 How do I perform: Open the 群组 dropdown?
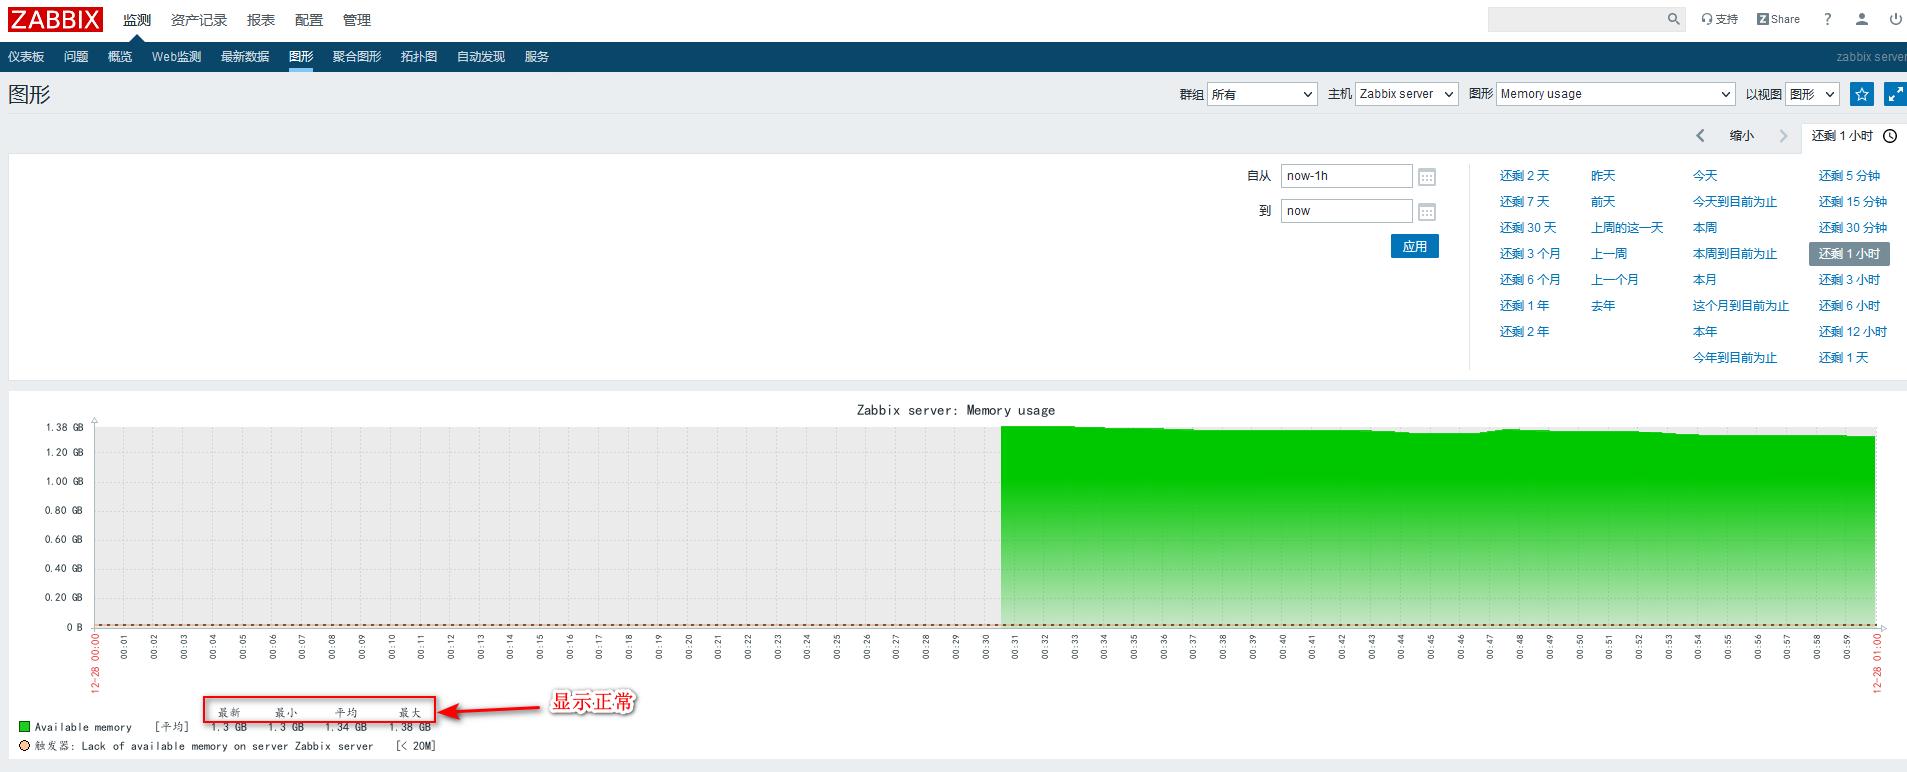[x=1262, y=94]
